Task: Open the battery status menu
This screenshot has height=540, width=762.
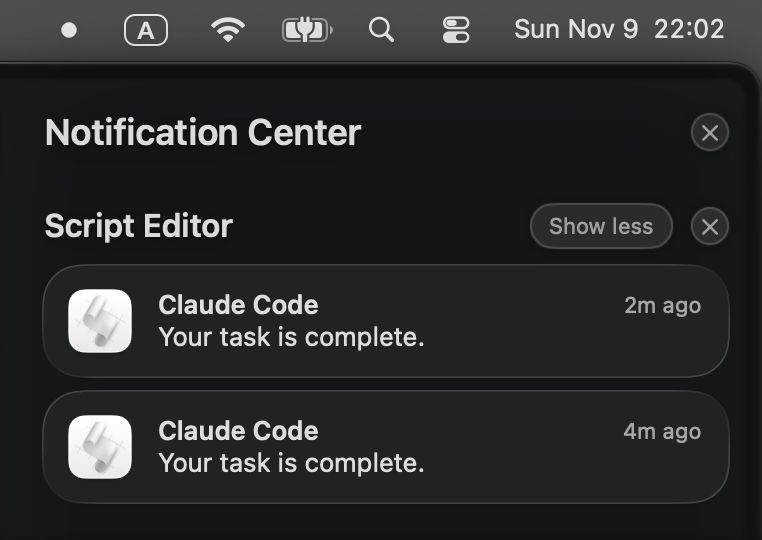Action: [x=306, y=30]
